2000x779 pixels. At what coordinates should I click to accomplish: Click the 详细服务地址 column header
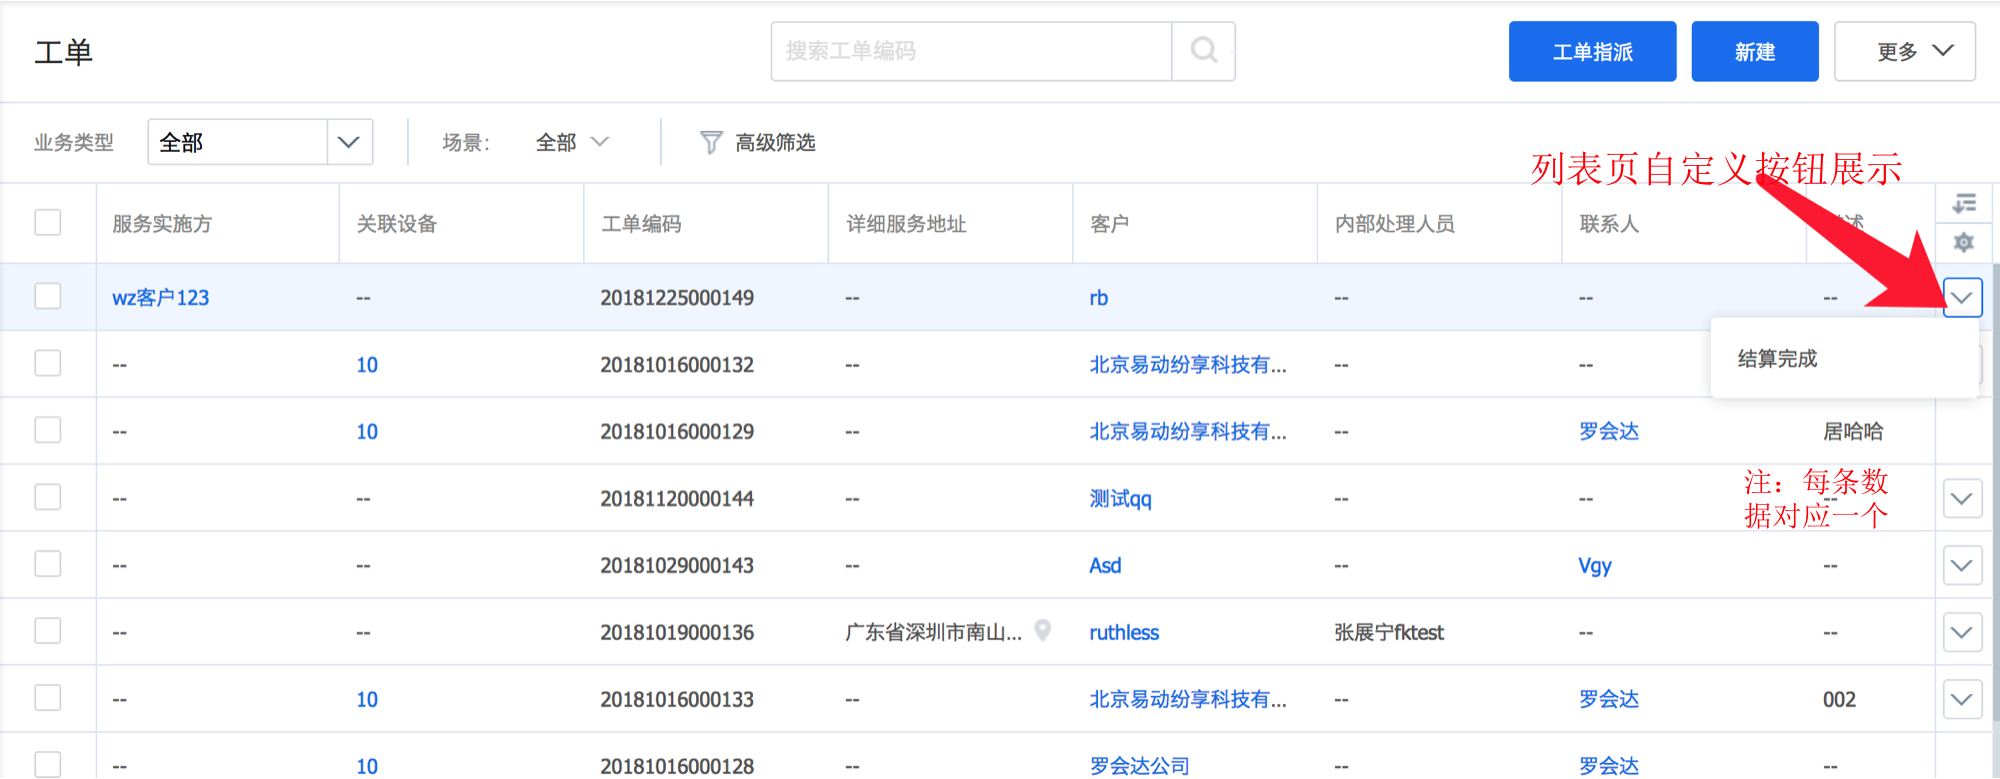tap(906, 224)
